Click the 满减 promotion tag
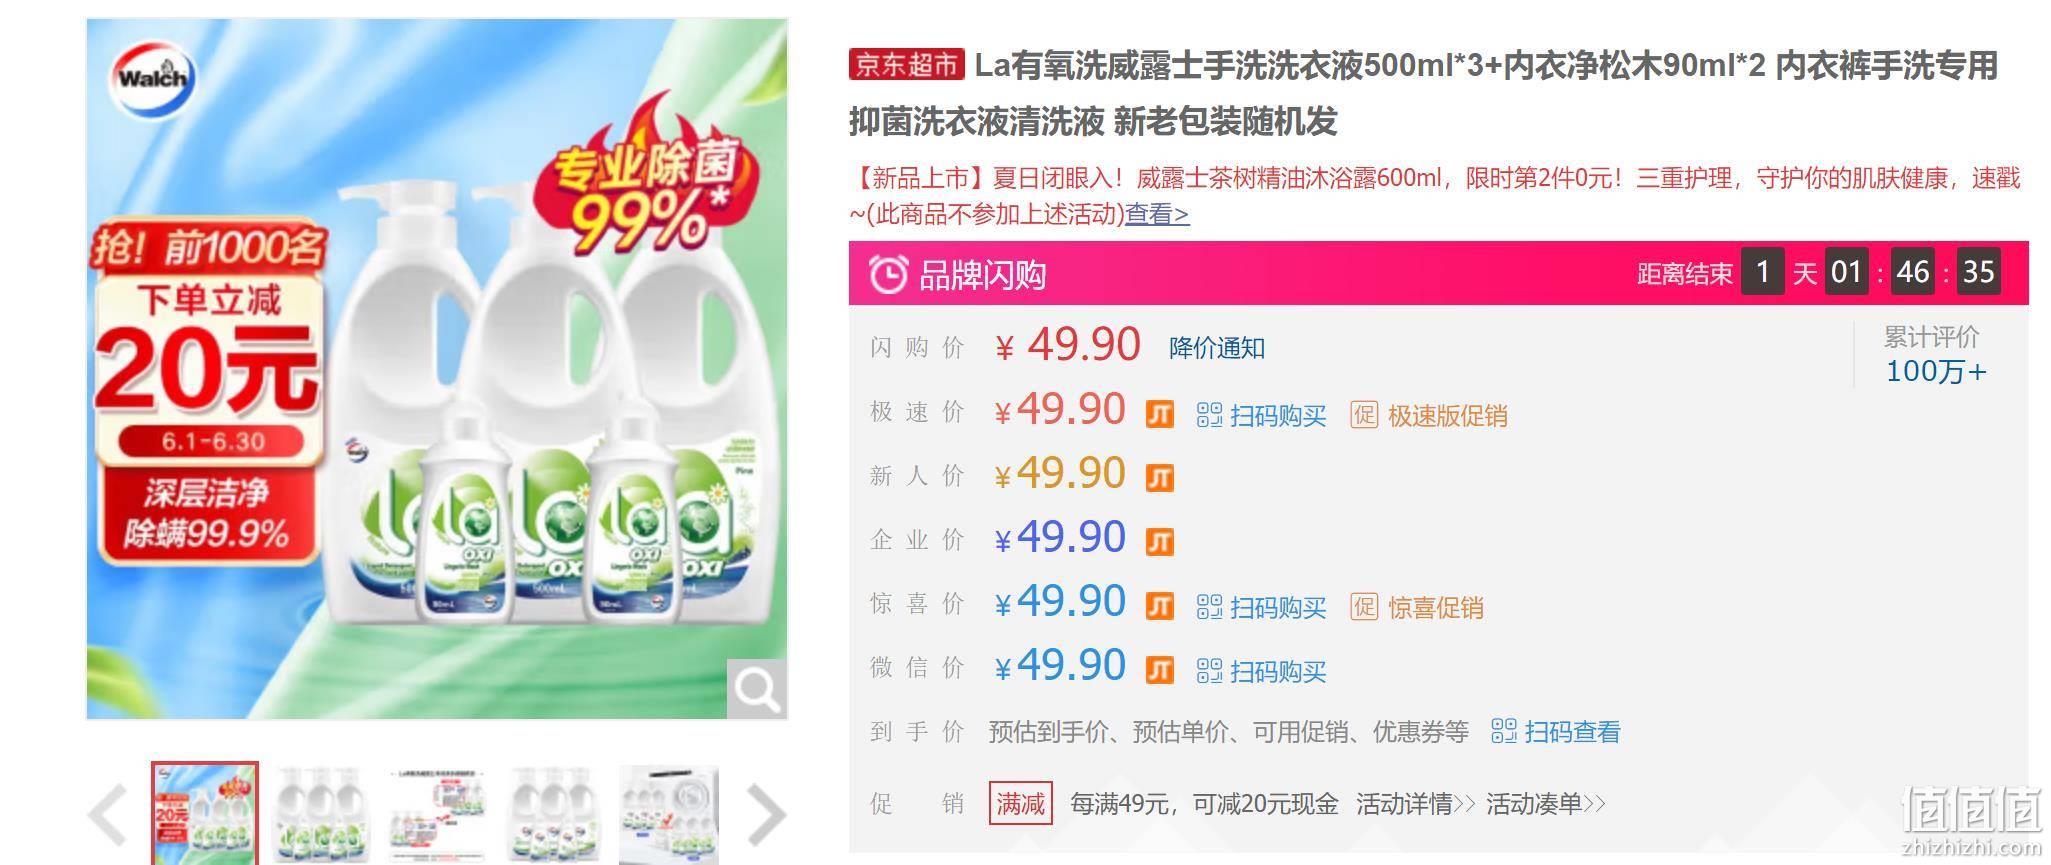The image size is (2051, 865). pyautogui.click(x=1020, y=804)
